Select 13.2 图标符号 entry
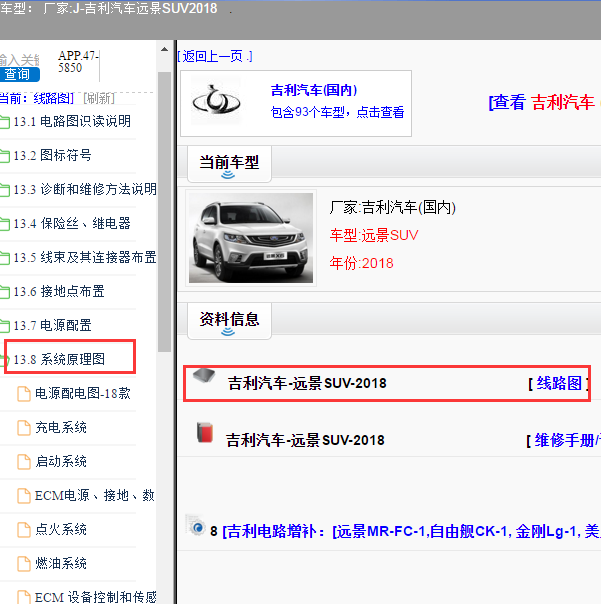The width and height of the screenshot is (601, 604). tap(52, 156)
